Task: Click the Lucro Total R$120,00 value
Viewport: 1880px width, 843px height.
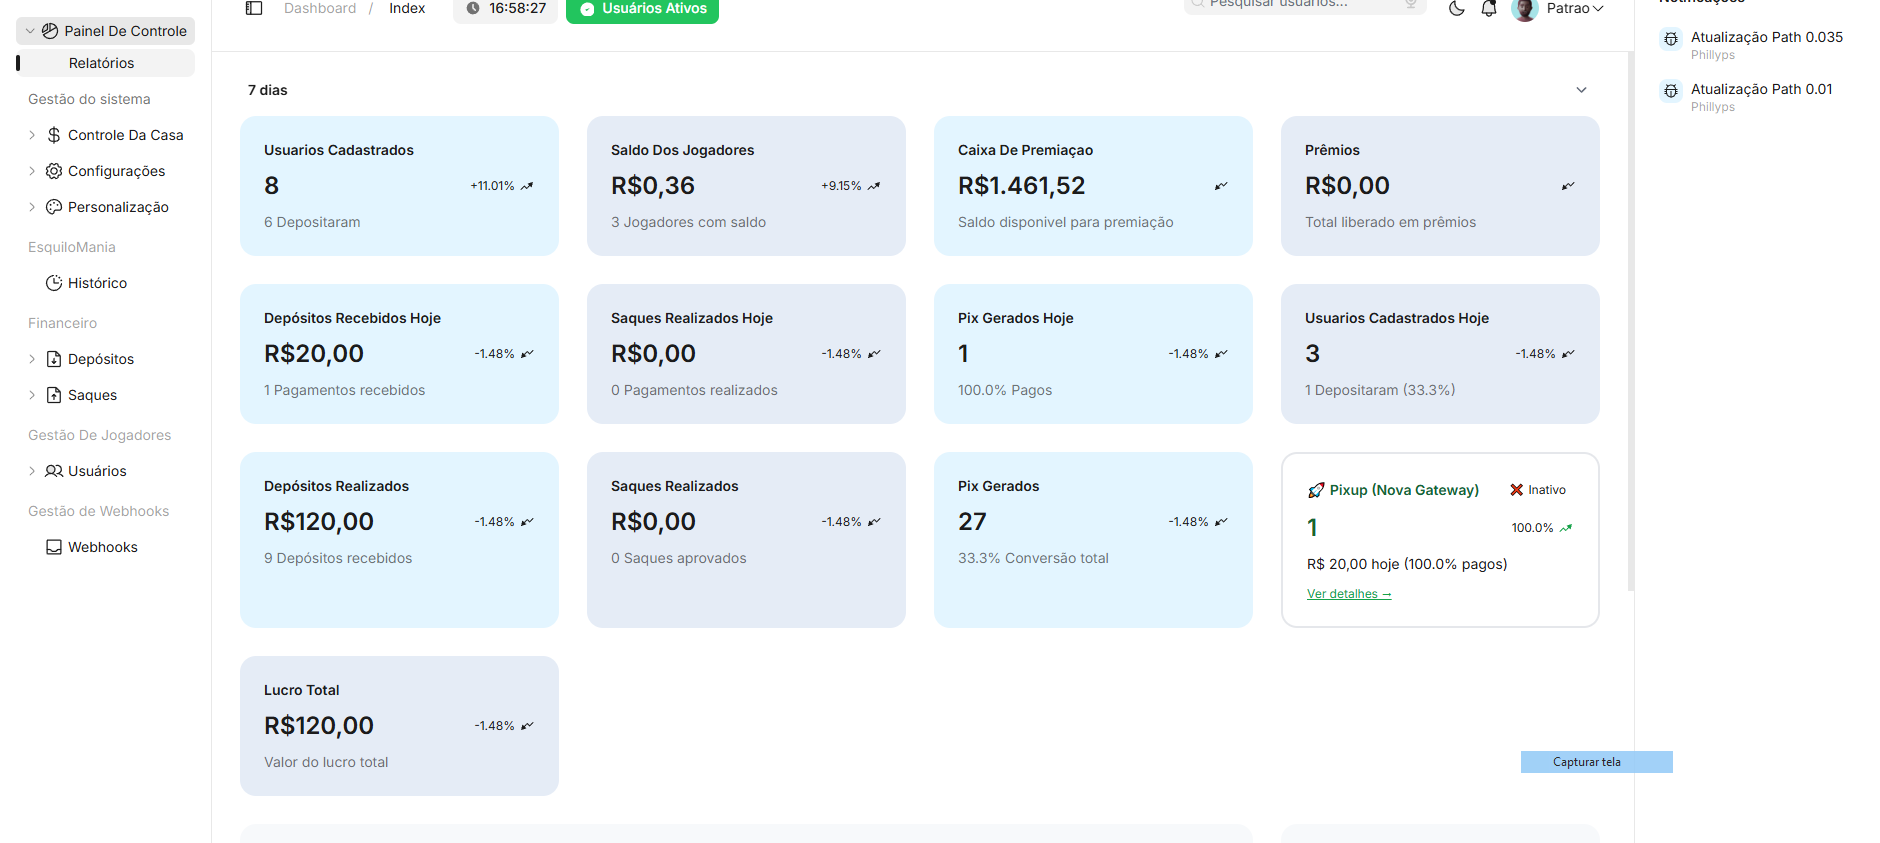Action: click(x=319, y=726)
